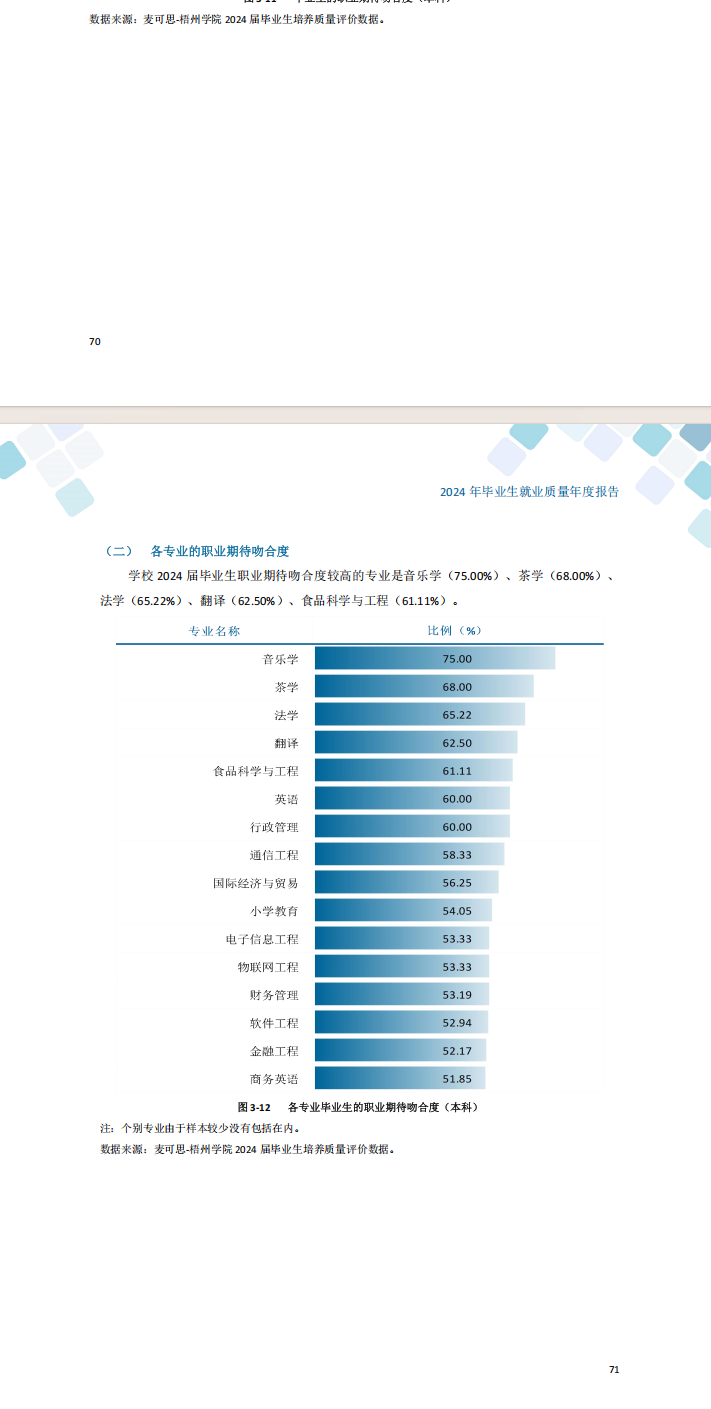Viewport: 711px width, 1409px height.
Task: Click the 53.19 value bar
Action: (402, 994)
